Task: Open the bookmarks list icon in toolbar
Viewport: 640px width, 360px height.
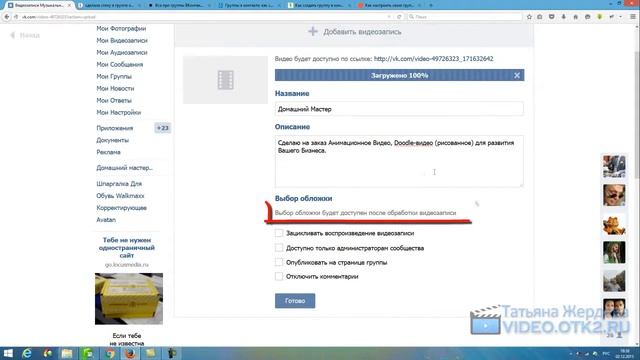Action: [x=540, y=17]
